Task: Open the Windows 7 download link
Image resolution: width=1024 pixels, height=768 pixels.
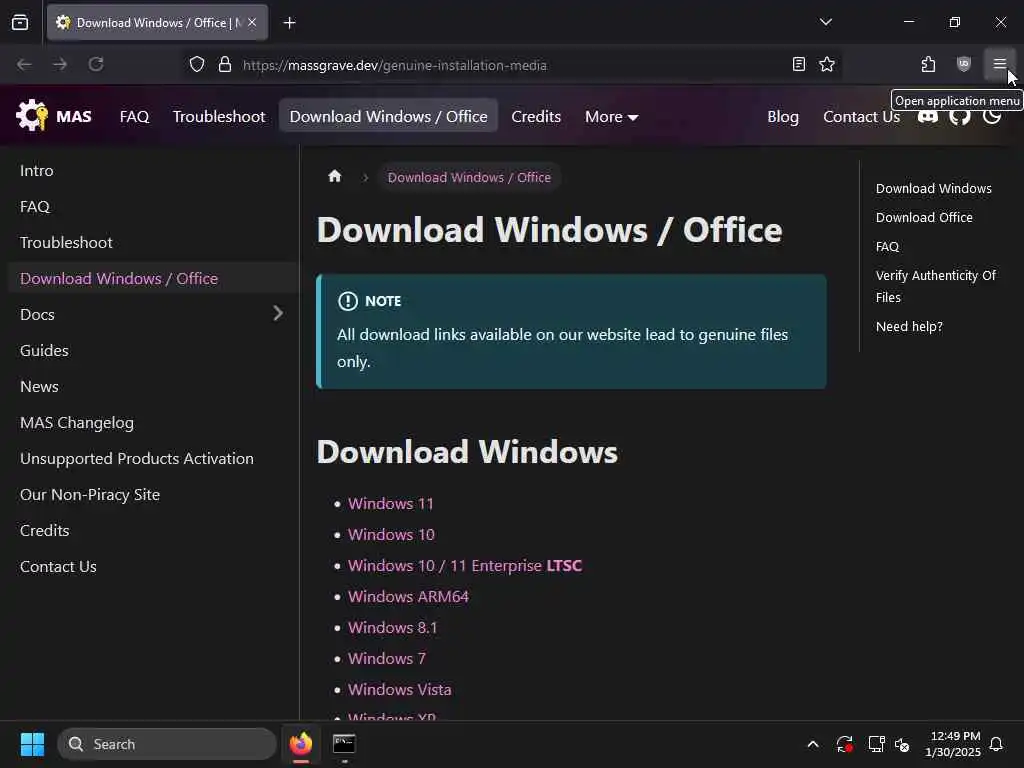Action: pyautogui.click(x=387, y=658)
